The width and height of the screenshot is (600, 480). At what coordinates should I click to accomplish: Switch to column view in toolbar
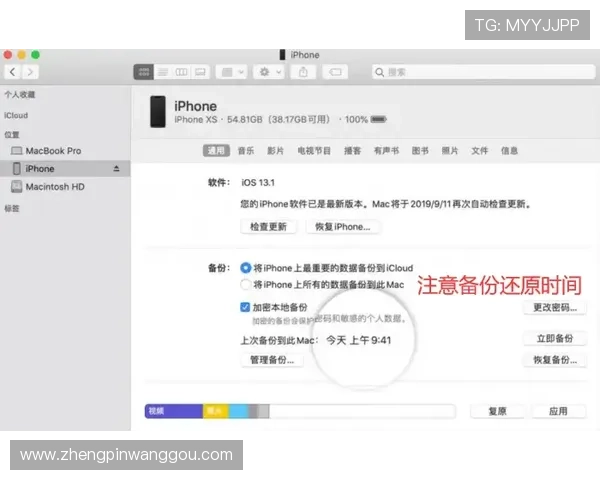coord(181,72)
